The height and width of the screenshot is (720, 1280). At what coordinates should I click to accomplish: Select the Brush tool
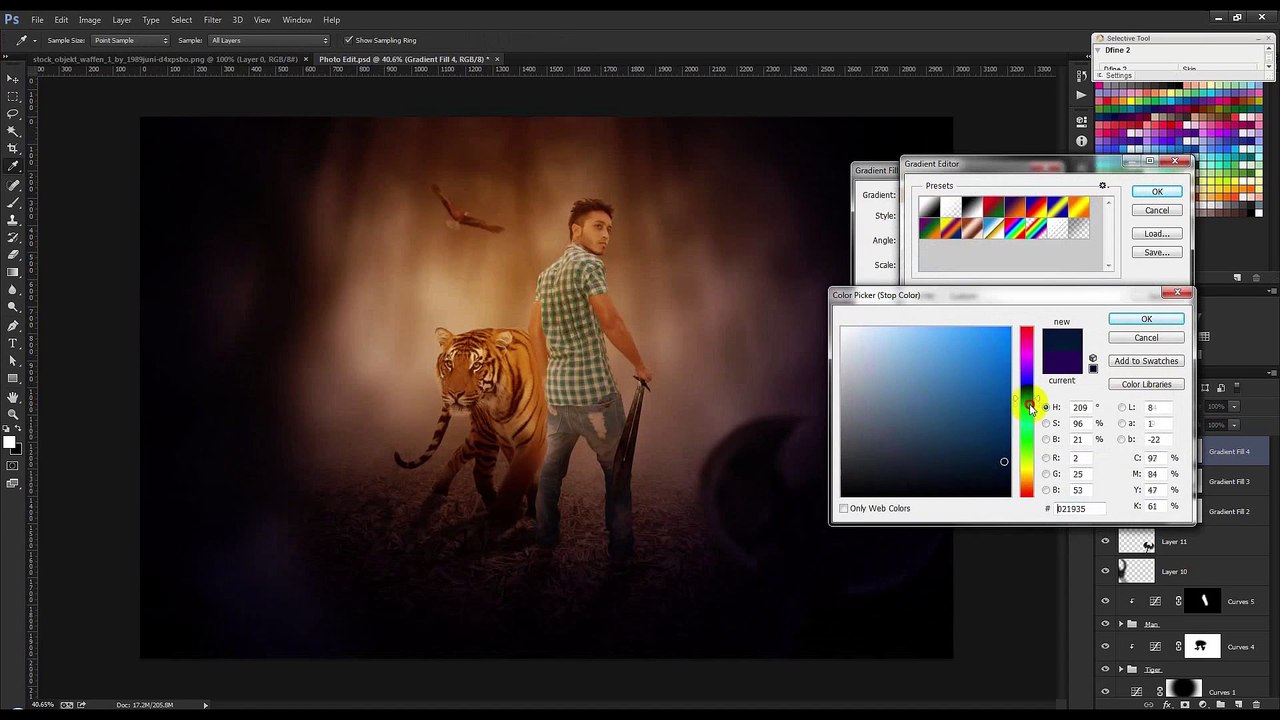click(13, 202)
